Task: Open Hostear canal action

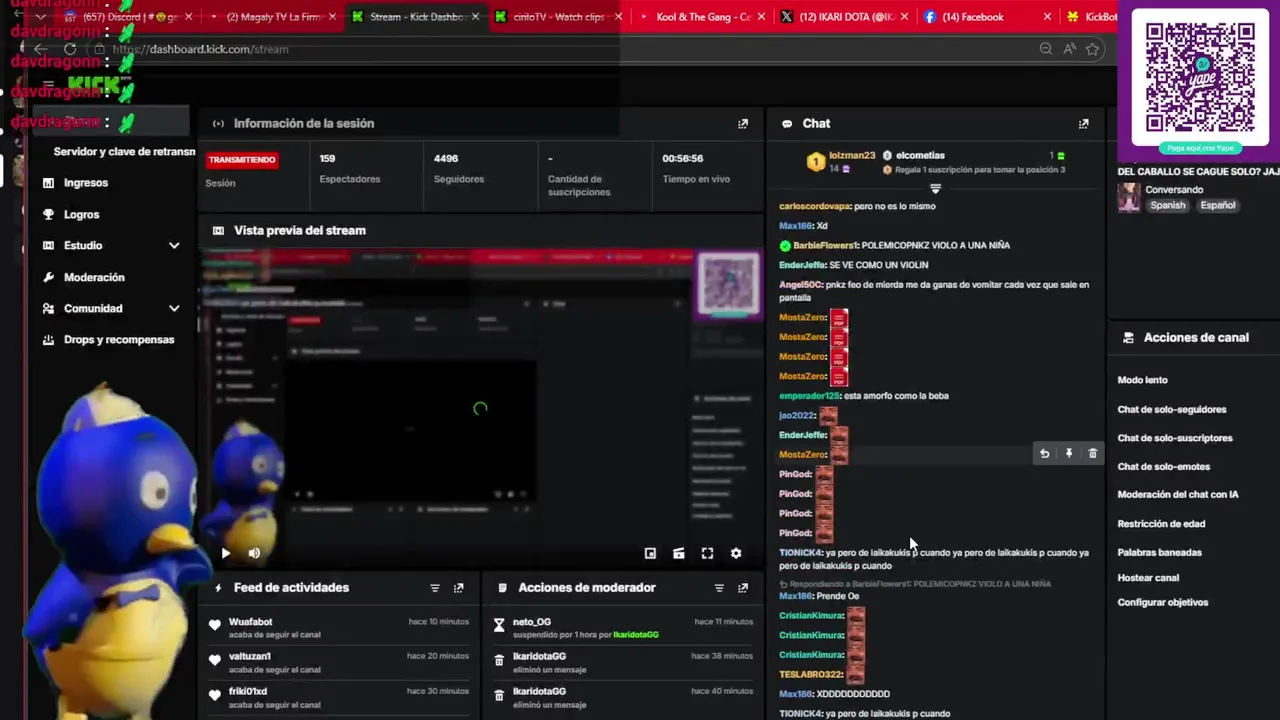Action: pyautogui.click(x=1148, y=578)
